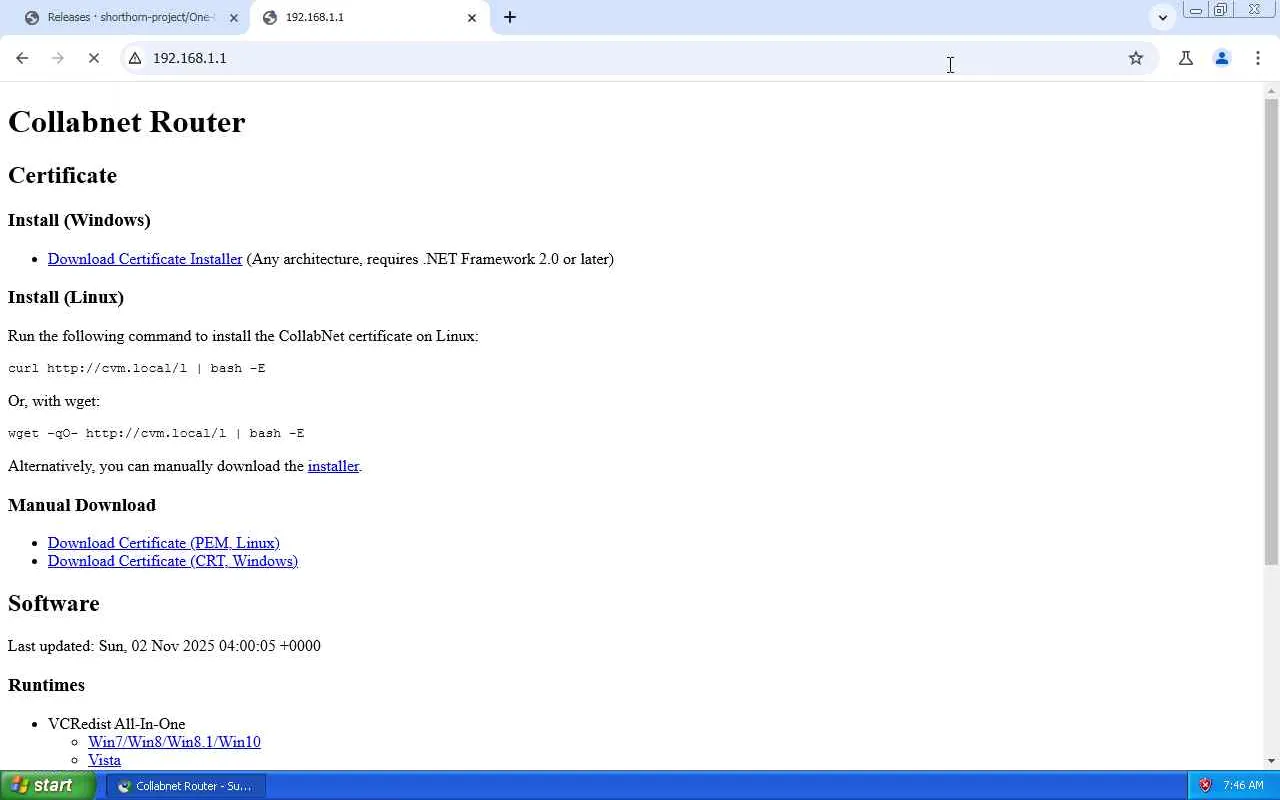Open the manual 'installer' link
The image size is (1280, 800).
click(333, 466)
